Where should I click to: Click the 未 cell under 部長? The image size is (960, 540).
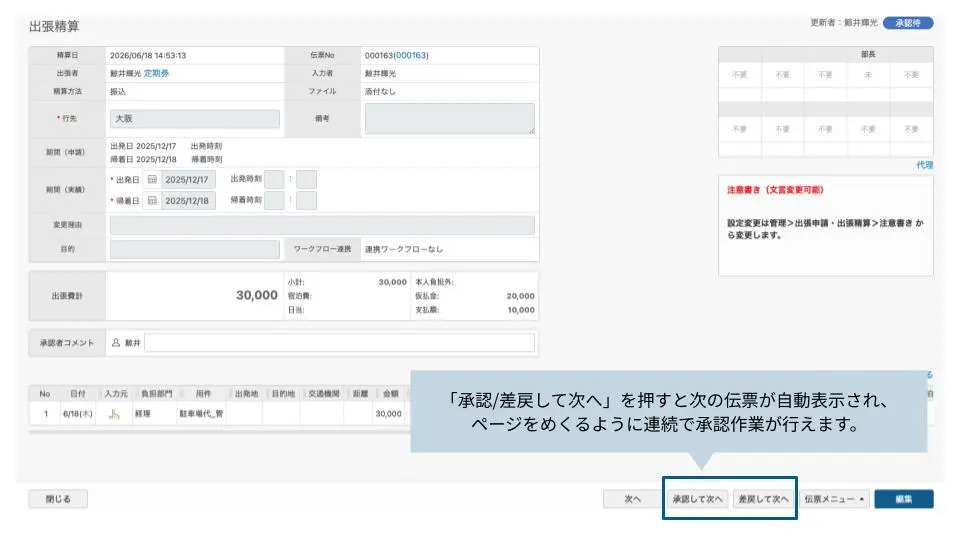coord(868,75)
